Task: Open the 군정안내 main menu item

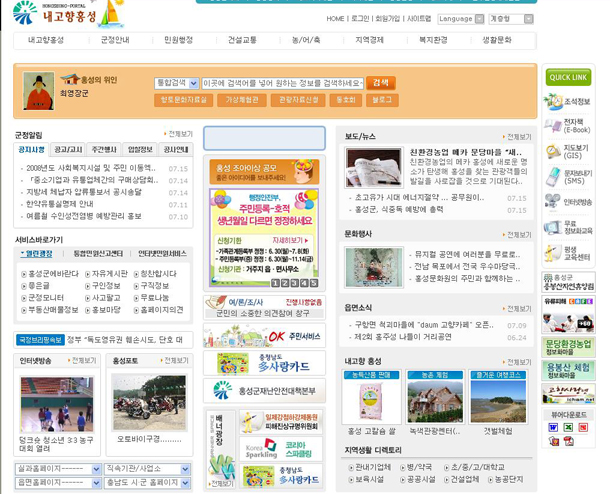Action: pyautogui.click(x=115, y=40)
